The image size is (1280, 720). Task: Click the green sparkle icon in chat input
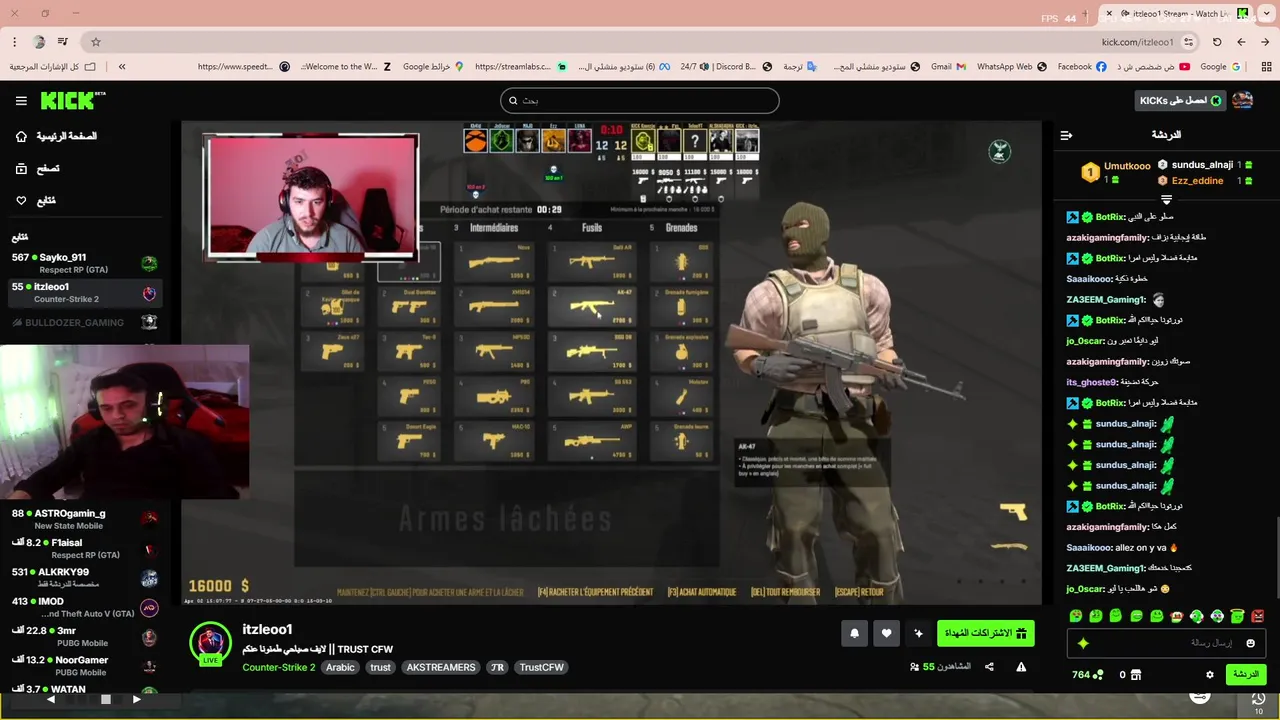click(1083, 644)
